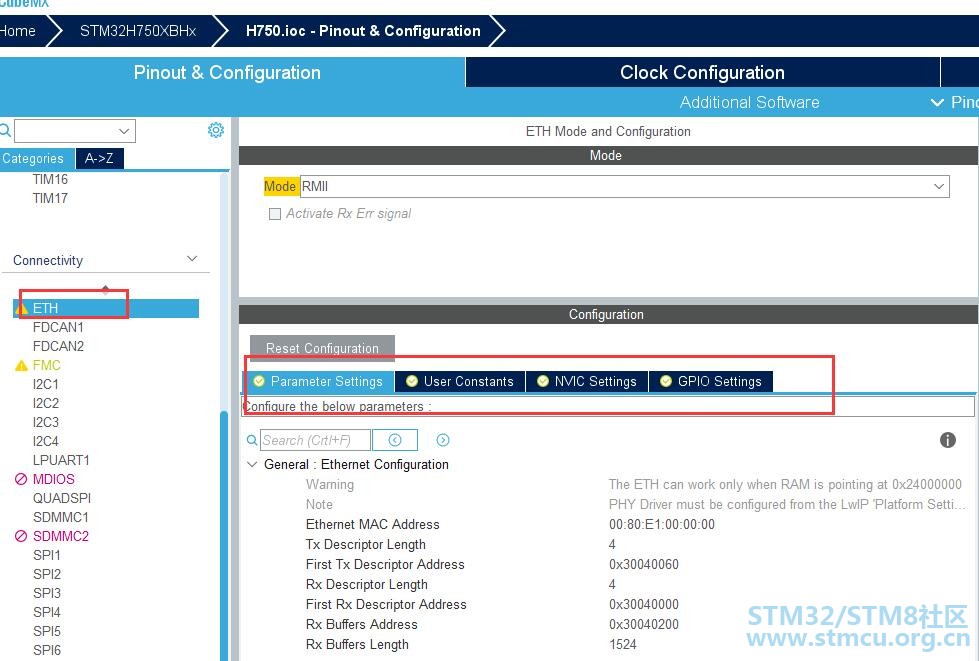Select MDIOS in the peripheral list
This screenshot has width=979, height=661.
pos(54,479)
